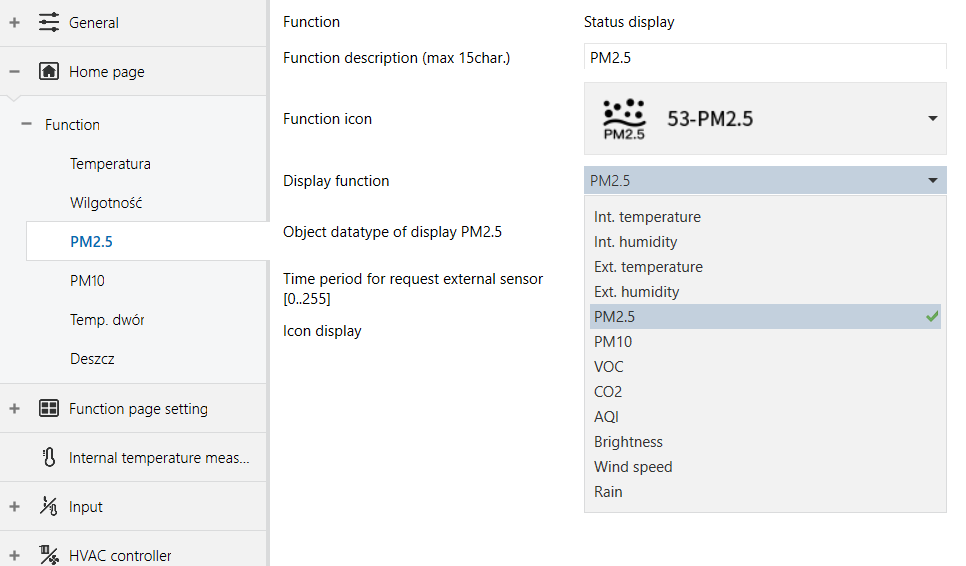Click the Function description text field

(x=765, y=58)
